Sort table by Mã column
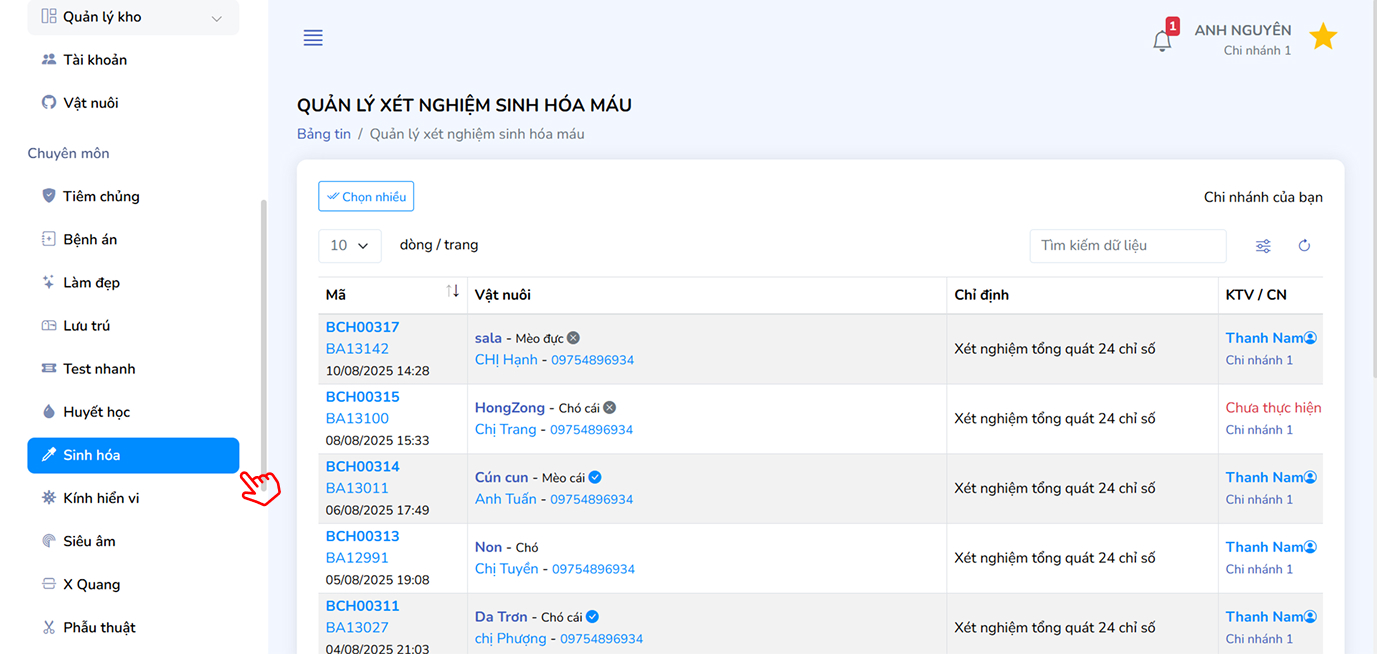This screenshot has height=654, width=1377. coord(452,291)
